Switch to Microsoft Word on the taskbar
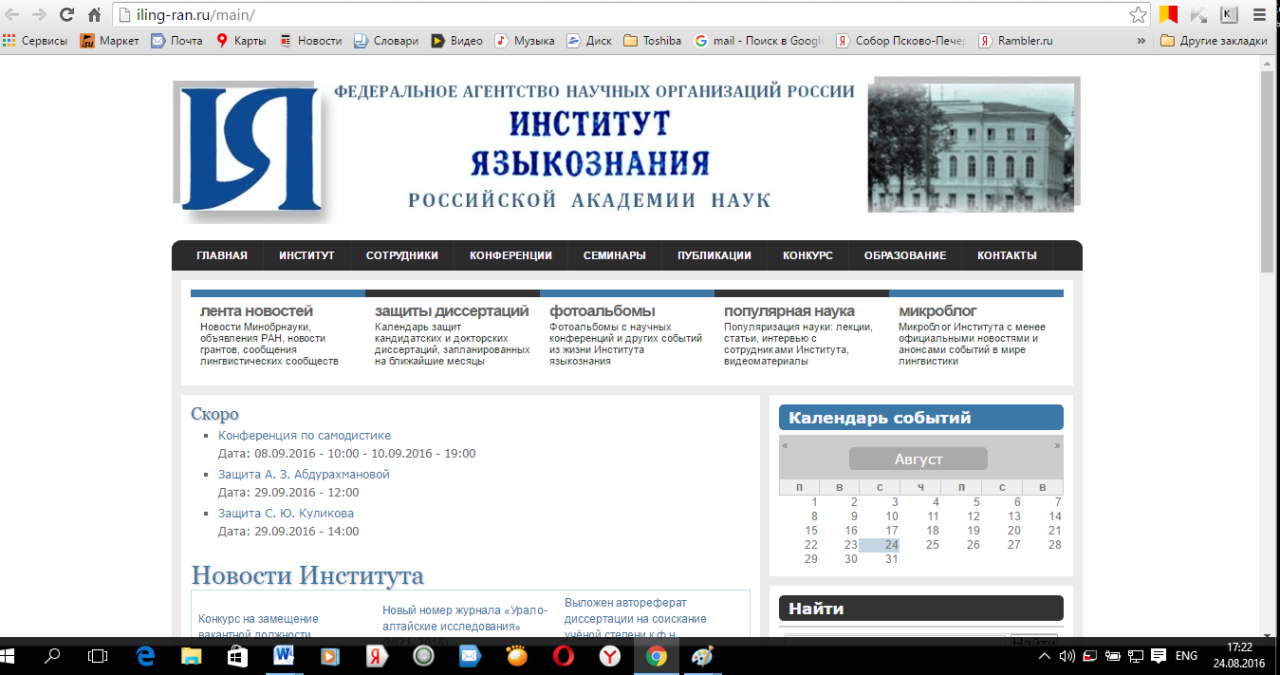 point(284,656)
